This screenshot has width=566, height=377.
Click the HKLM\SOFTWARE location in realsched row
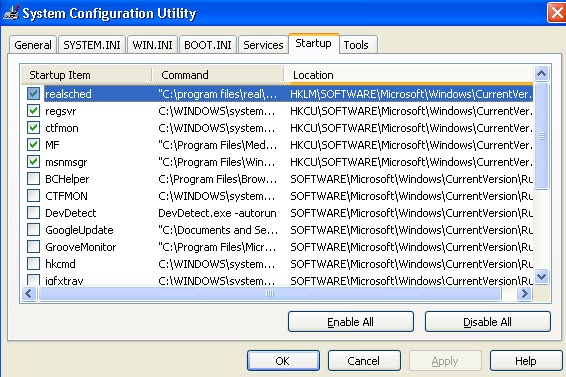[x=411, y=94]
